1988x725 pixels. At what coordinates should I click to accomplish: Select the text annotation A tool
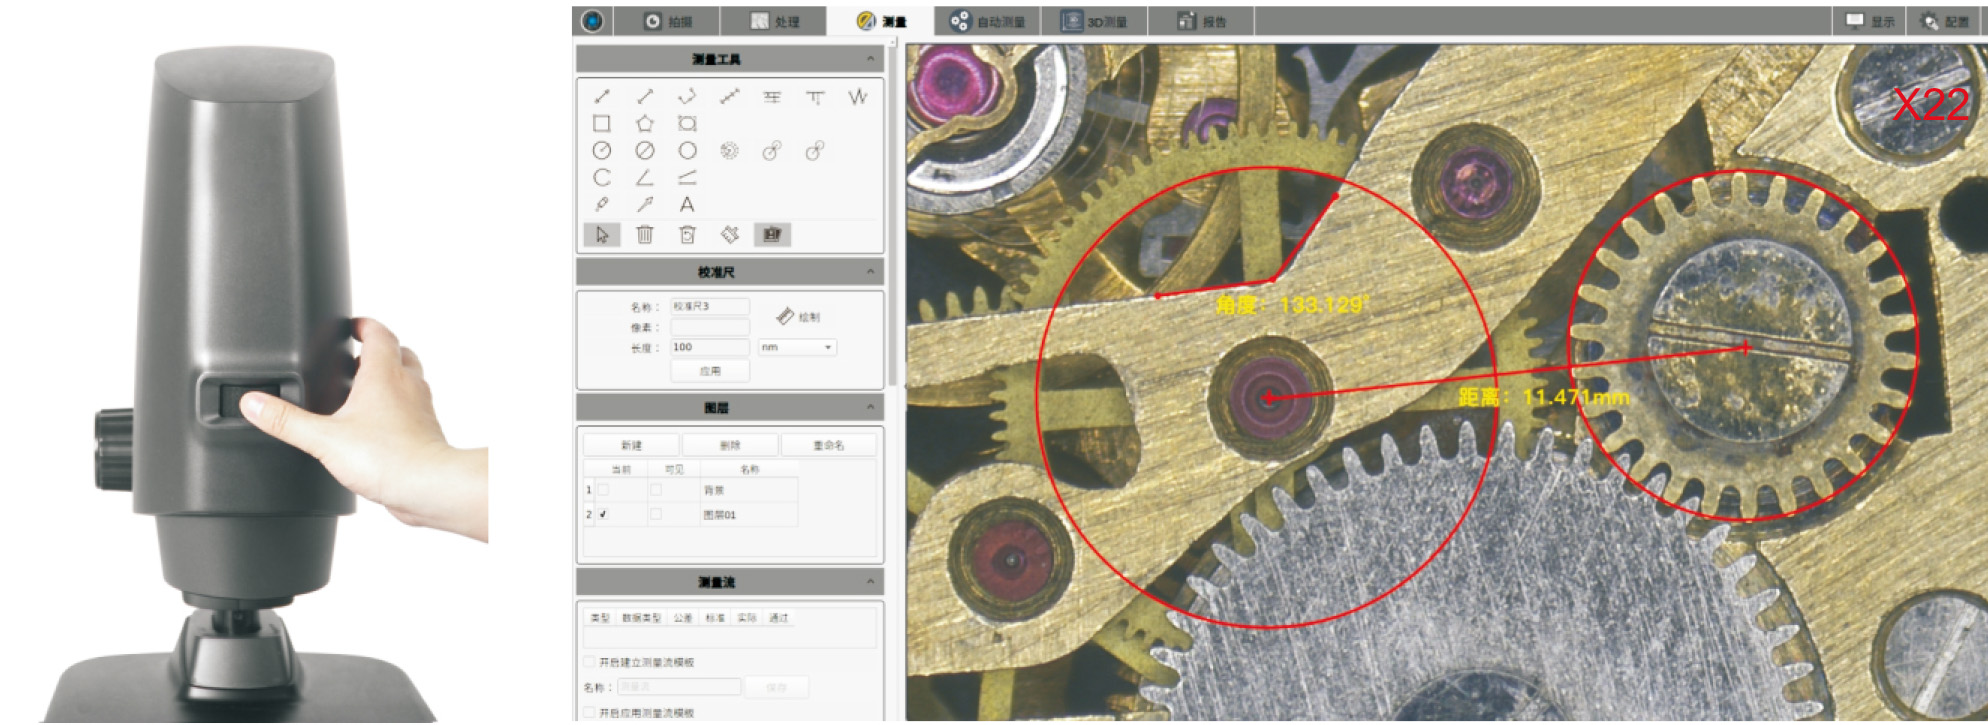pyautogui.click(x=687, y=204)
